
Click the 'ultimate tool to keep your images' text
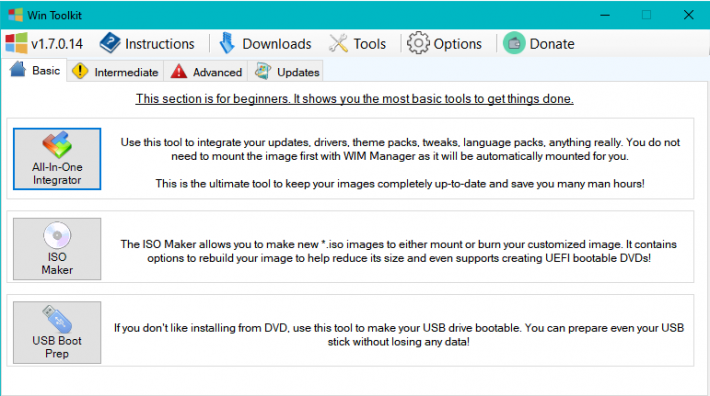pyautogui.click(x=400, y=184)
